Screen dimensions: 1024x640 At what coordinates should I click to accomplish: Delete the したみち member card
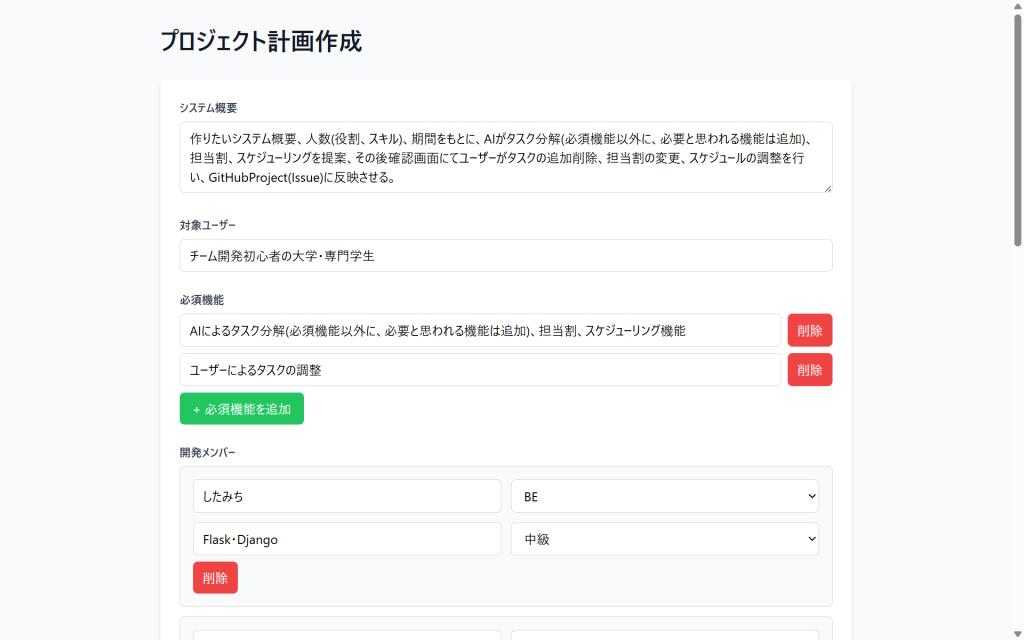point(215,578)
